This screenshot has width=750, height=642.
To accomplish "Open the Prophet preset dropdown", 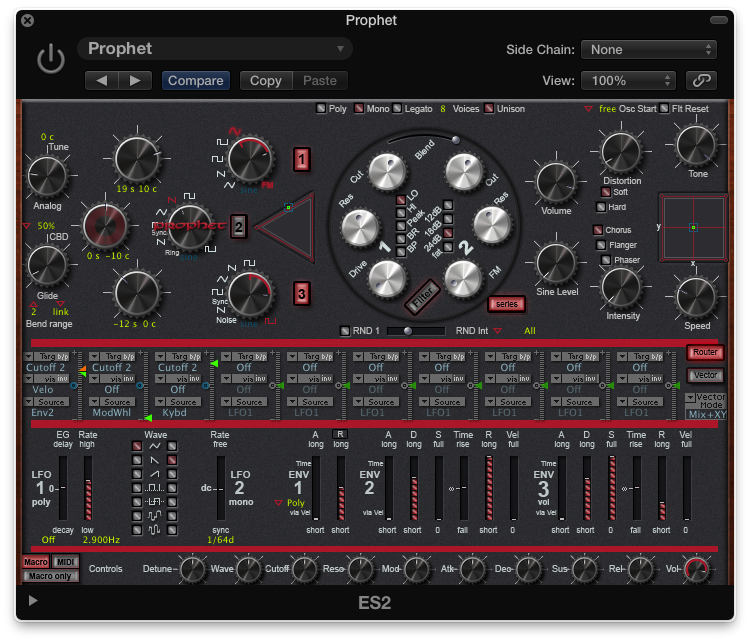I will point(215,49).
